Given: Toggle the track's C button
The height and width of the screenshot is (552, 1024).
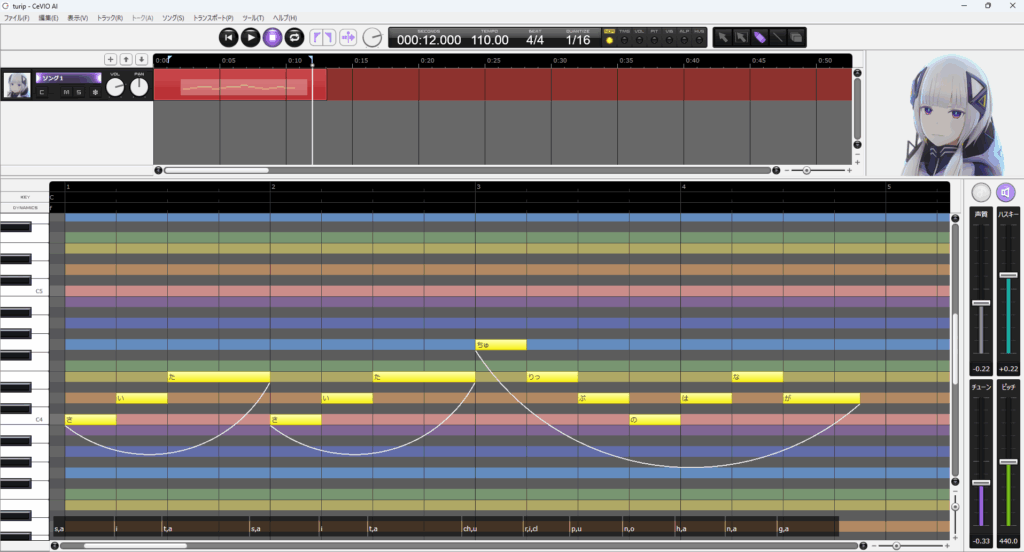Looking at the screenshot, I should (42, 92).
